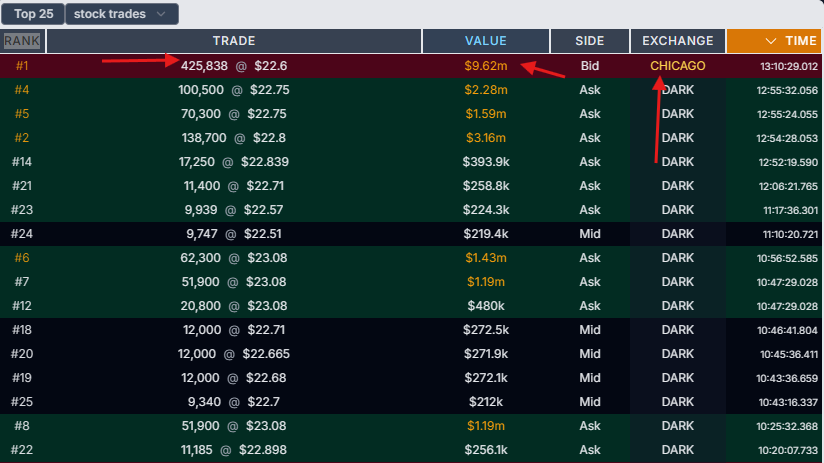The width and height of the screenshot is (824, 463).
Task: Click trade 138,700 @ $22.8
Action: [x=234, y=138]
